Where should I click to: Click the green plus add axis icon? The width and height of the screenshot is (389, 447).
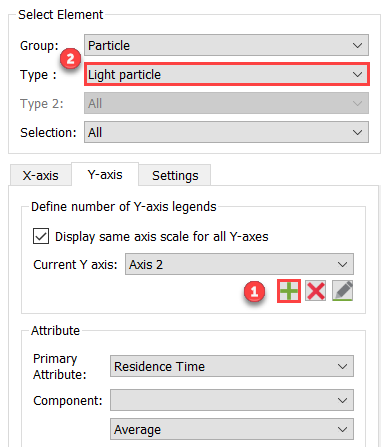[x=289, y=291]
